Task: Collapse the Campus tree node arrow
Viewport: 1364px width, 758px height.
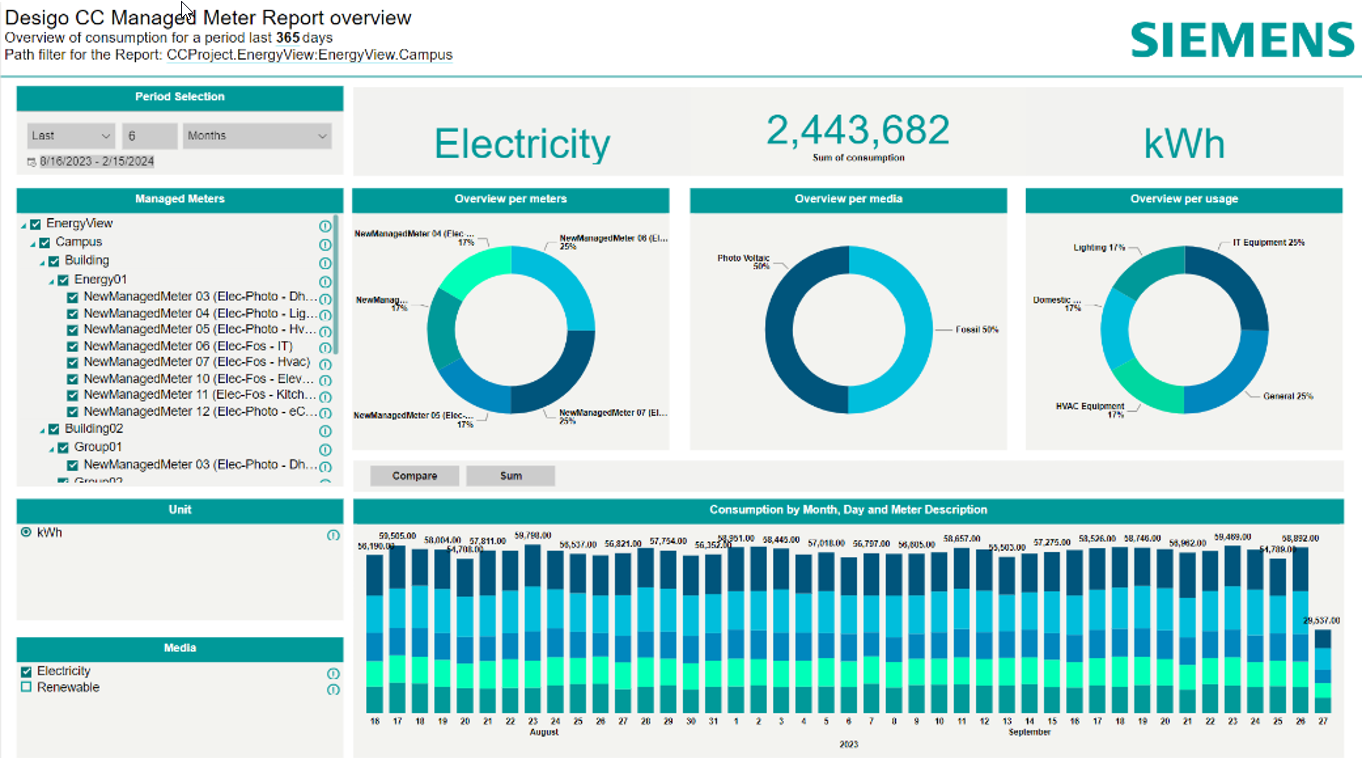Action: click(33, 244)
